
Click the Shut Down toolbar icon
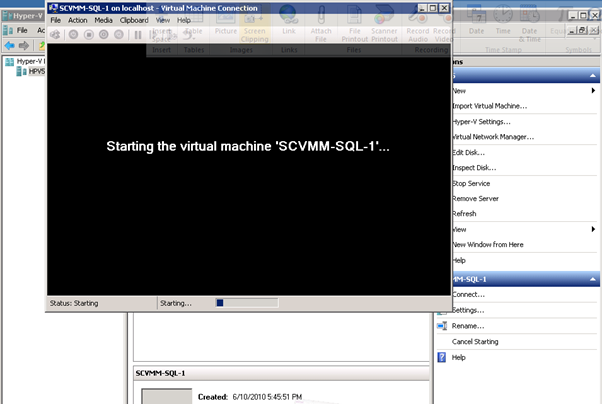coord(104,35)
